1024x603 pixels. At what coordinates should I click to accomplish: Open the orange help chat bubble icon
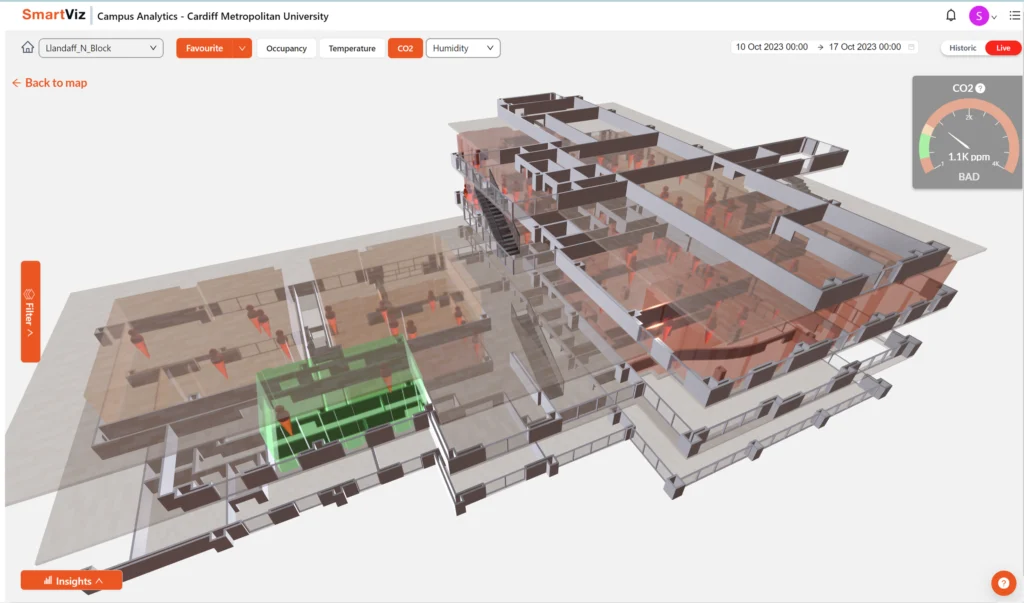(x=1002, y=582)
